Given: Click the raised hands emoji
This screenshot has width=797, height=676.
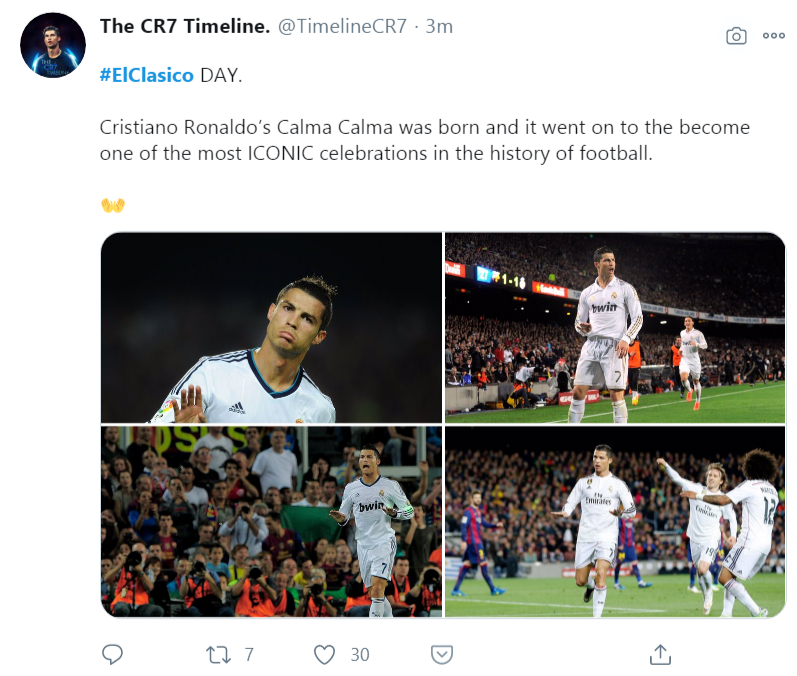Looking at the screenshot, I should tap(112, 205).
